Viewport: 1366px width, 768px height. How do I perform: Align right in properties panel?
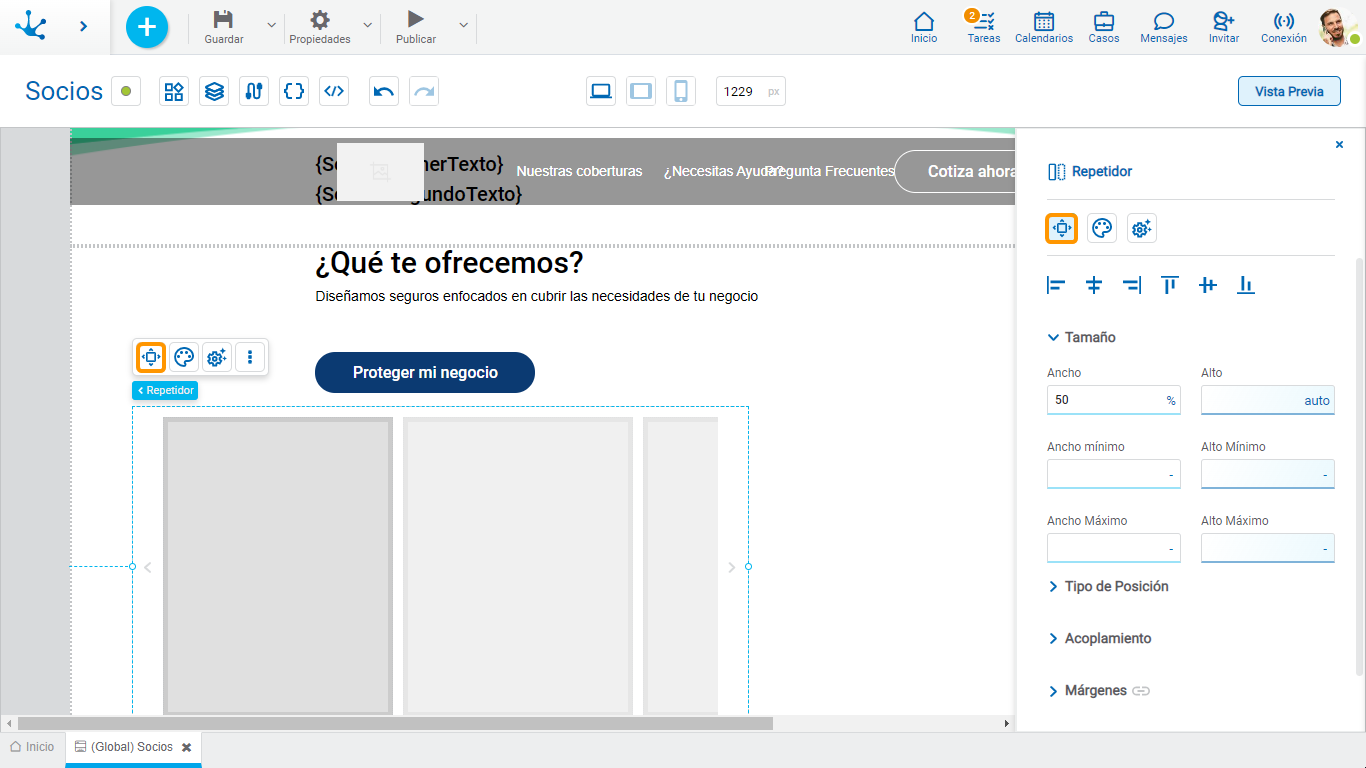[x=1132, y=285]
